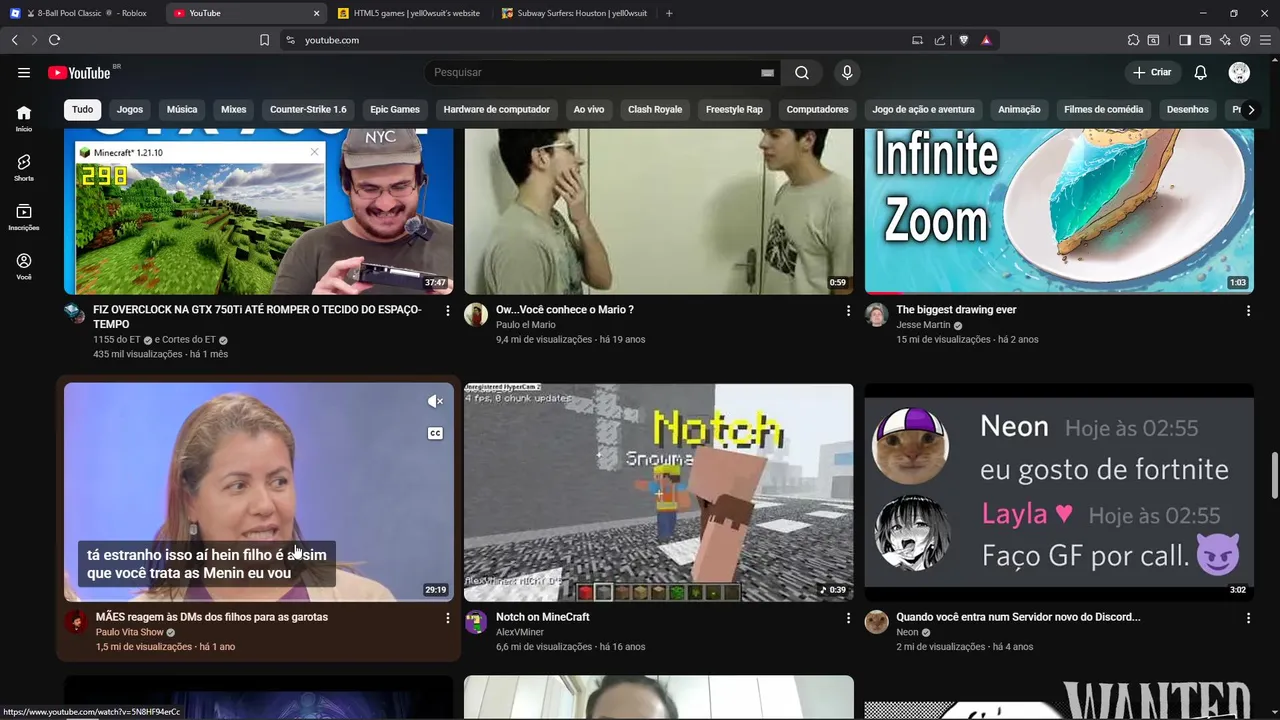Close the YouTube browser tab
Image resolution: width=1280 pixels, height=720 pixels.
tap(317, 13)
